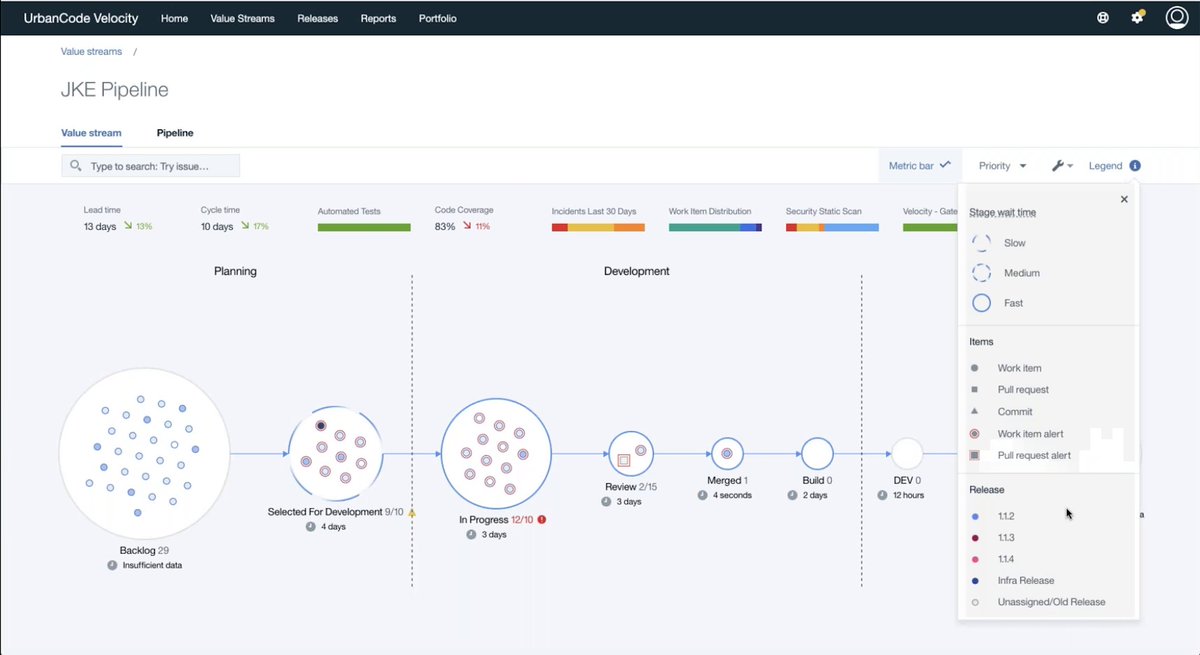Screen dimensions: 1200x655
Task: Close the Legend panel
Action: coord(1124,198)
